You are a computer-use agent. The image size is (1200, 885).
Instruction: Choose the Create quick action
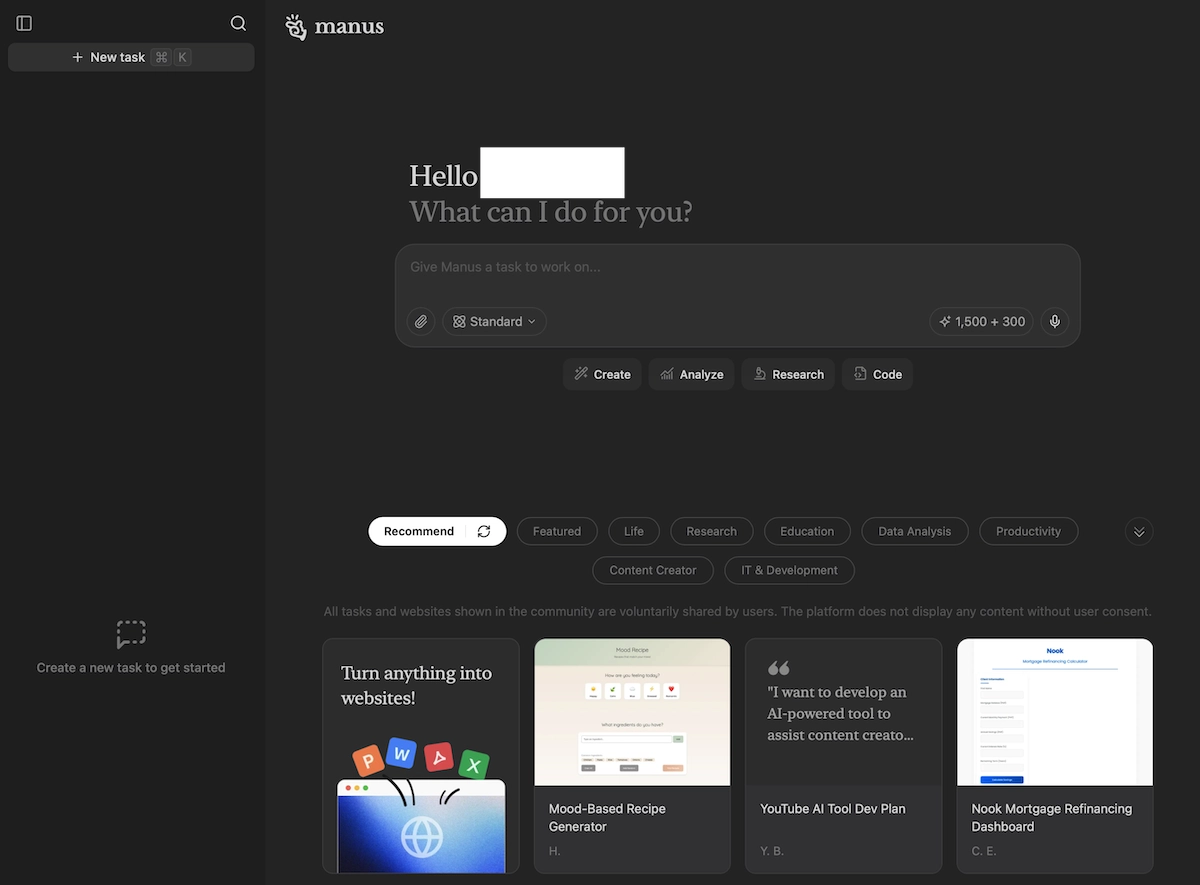pyautogui.click(x=602, y=375)
